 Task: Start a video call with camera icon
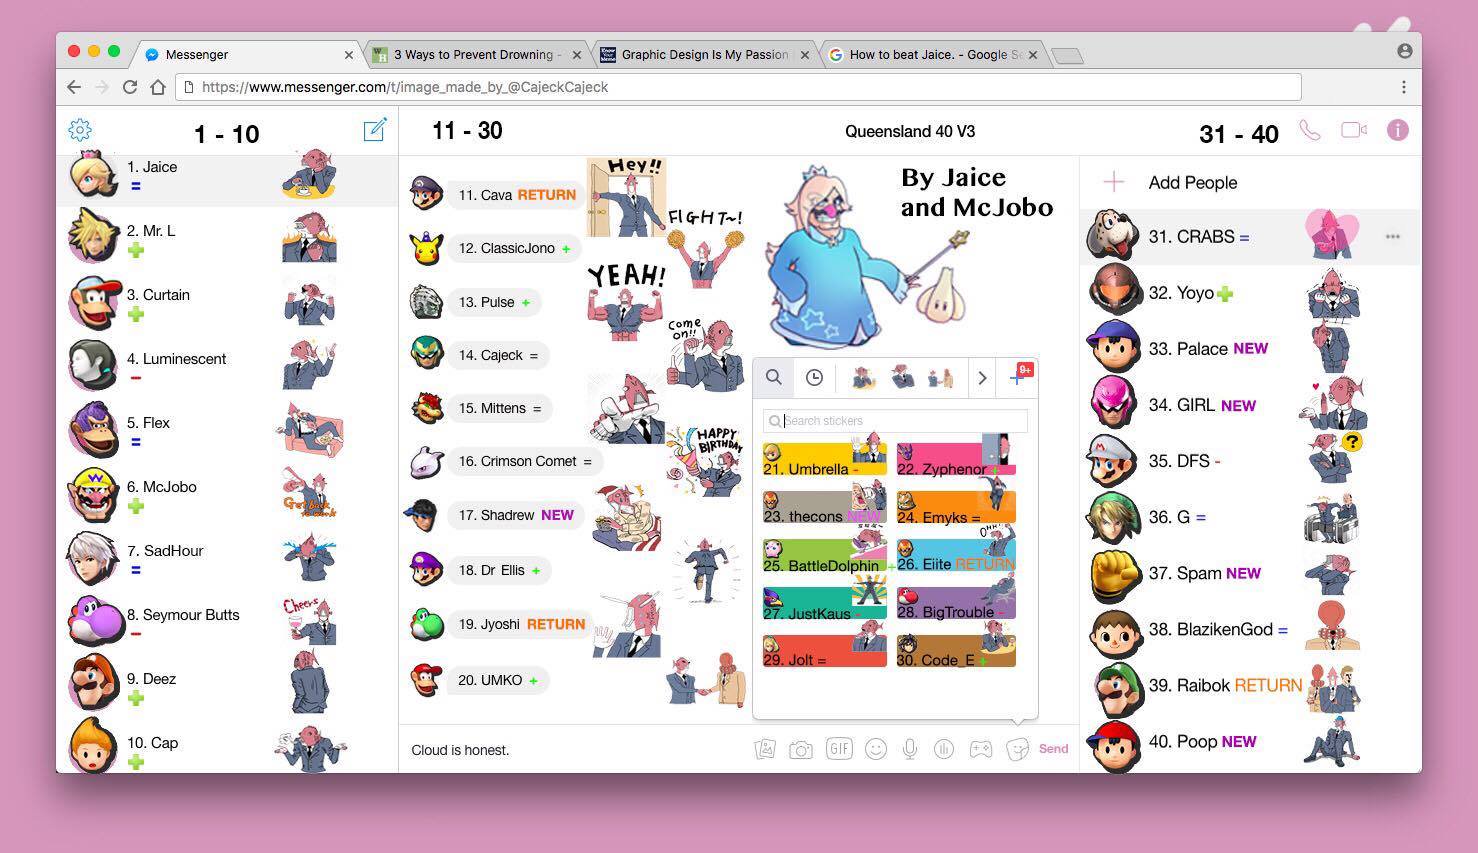pos(1354,130)
